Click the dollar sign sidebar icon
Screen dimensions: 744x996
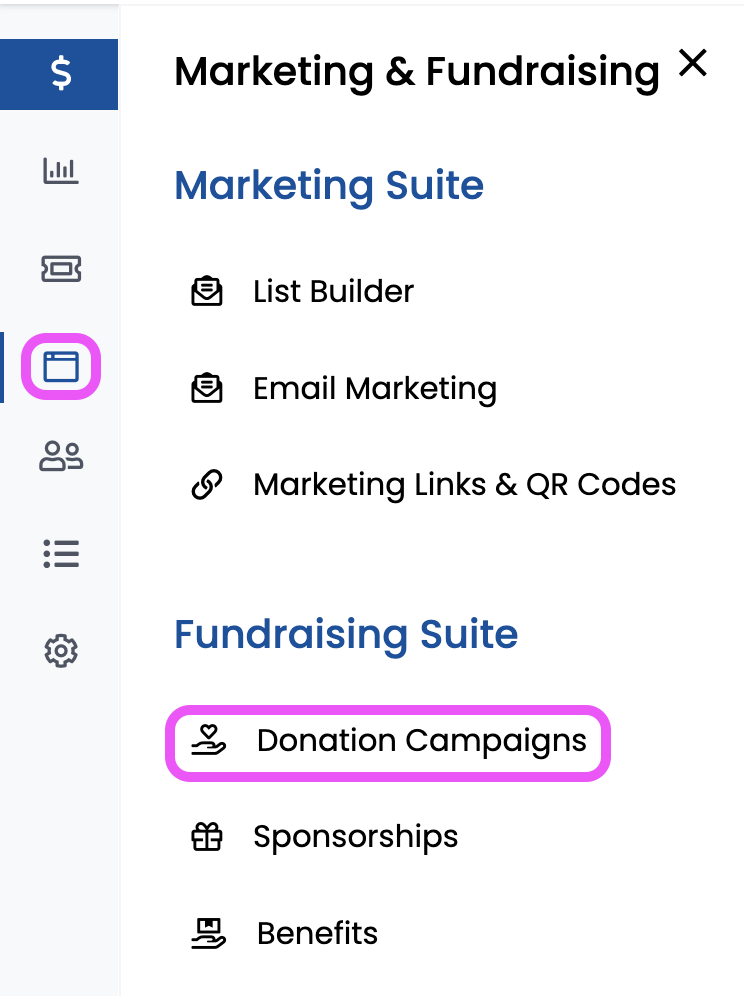[x=61, y=74]
